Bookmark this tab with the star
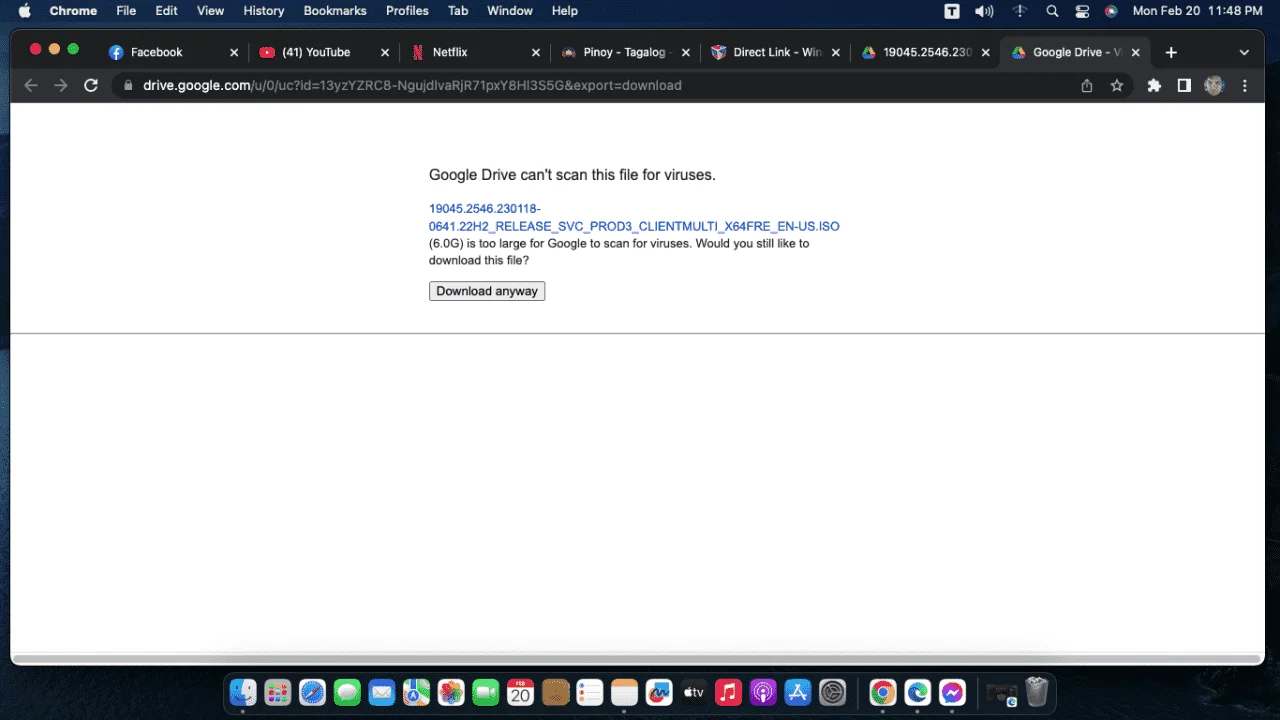Viewport: 1280px width, 720px height. 1117,86
